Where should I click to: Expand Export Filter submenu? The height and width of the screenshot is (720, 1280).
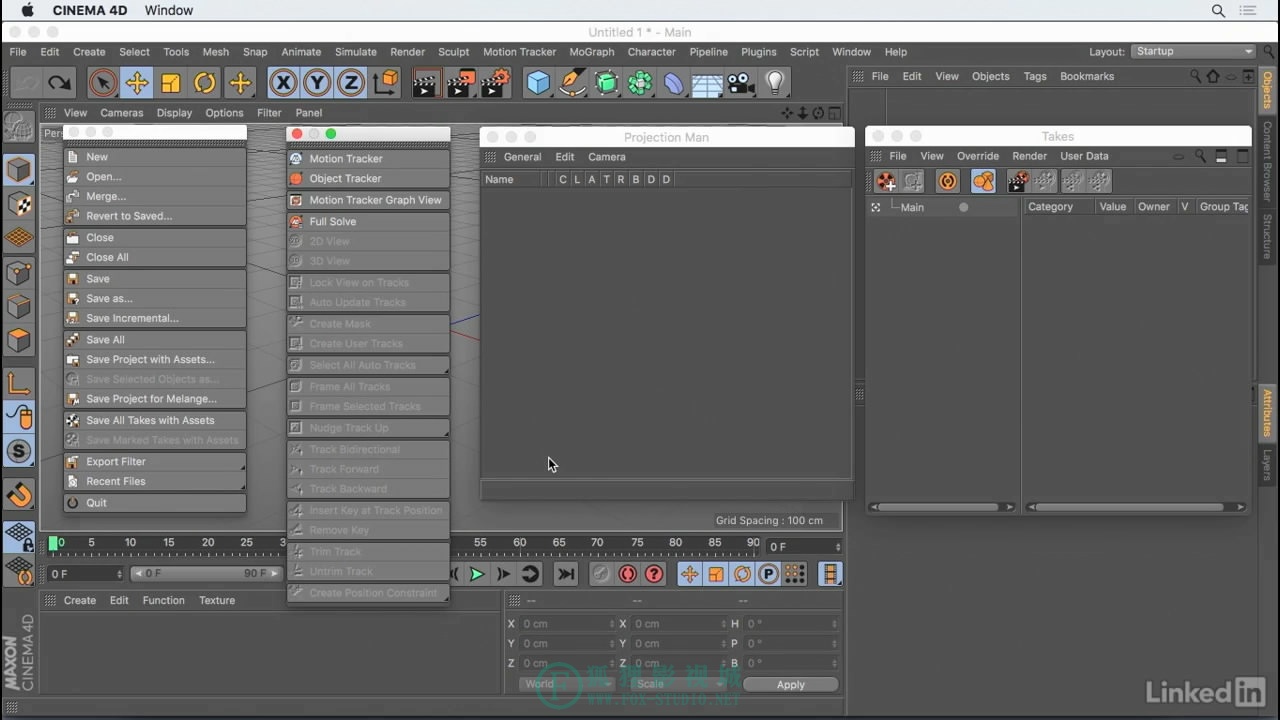155,462
